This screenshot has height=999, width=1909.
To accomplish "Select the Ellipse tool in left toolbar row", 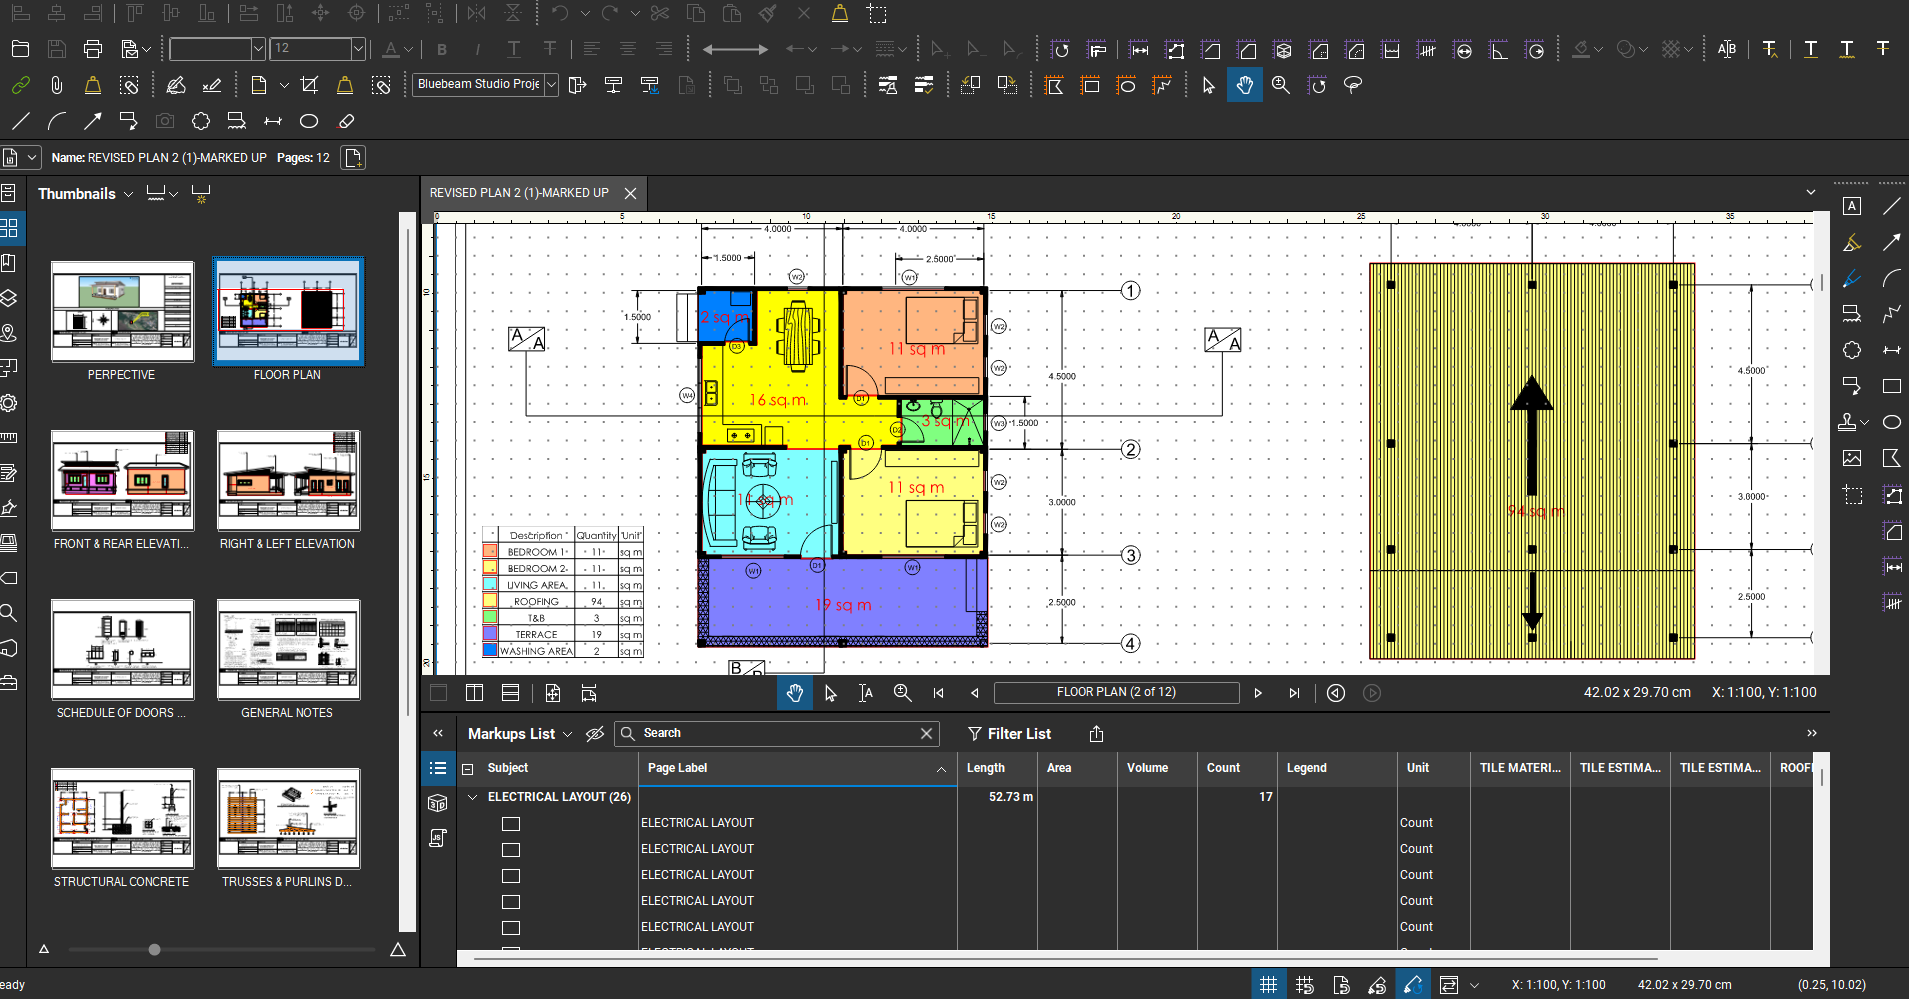I will click(309, 121).
